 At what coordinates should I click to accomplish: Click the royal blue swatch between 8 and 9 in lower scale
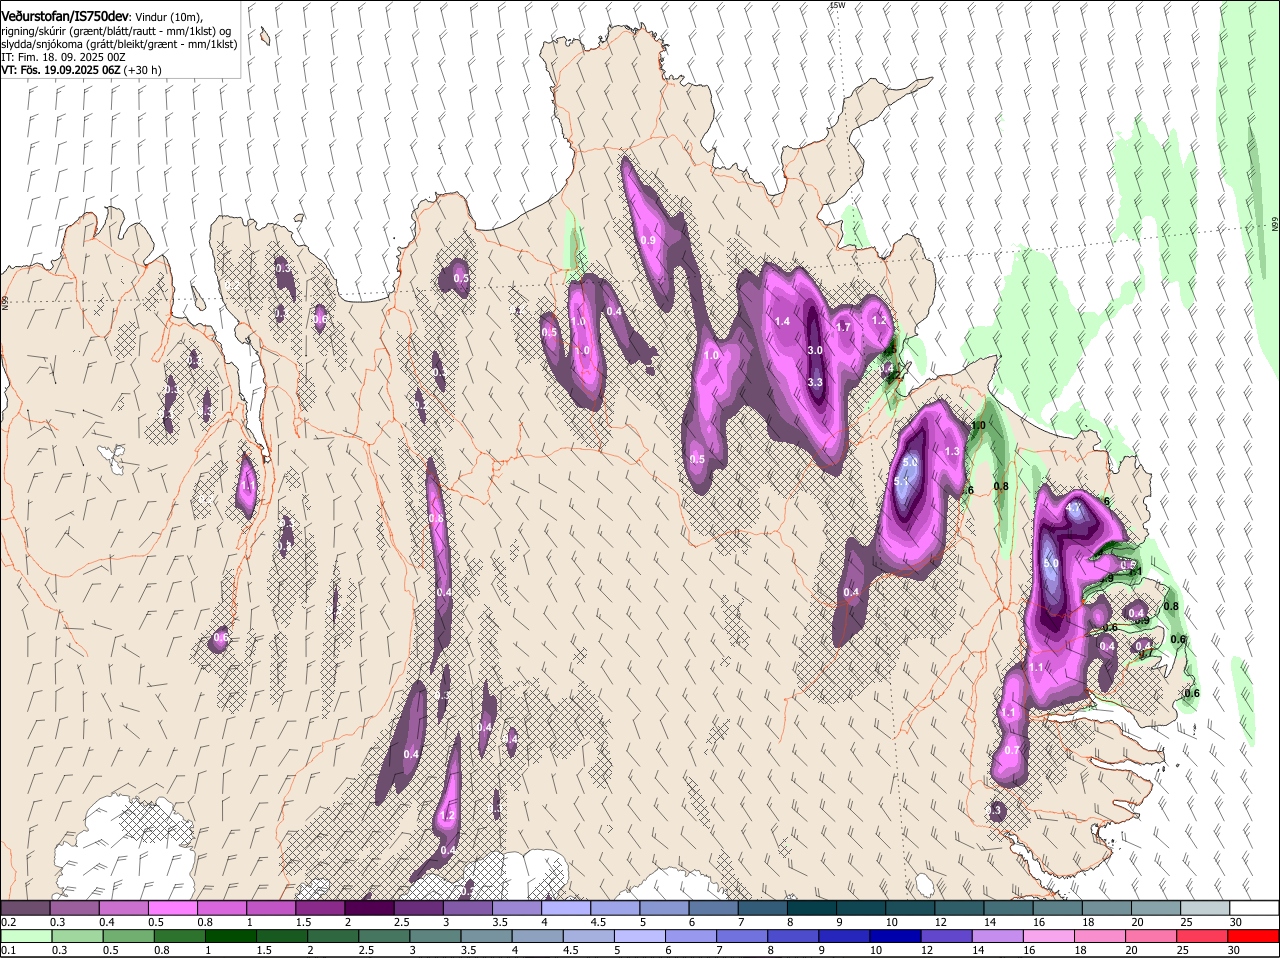pyautogui.click(x=792, y=936)
